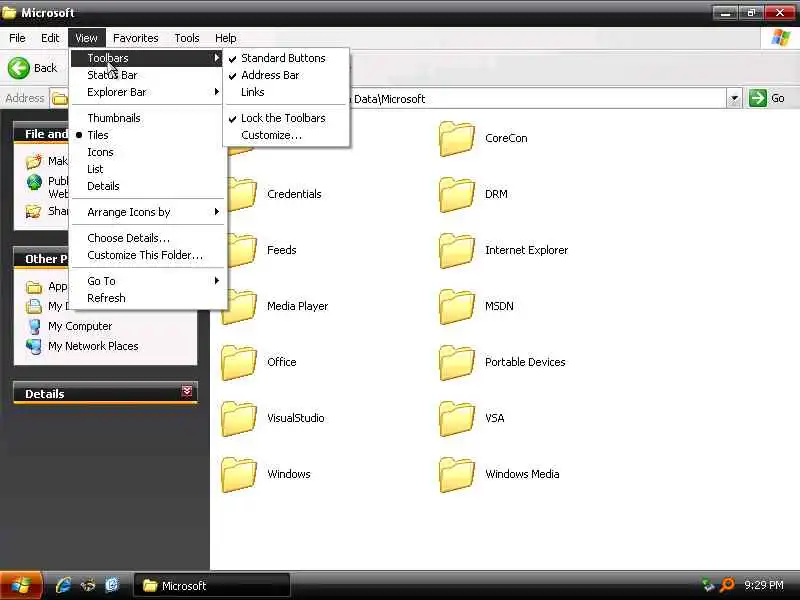Screen dimensions: 800x600
Task: Click the Make a new folder task icon
Action: pyautogui.click(x=34, y=161)
